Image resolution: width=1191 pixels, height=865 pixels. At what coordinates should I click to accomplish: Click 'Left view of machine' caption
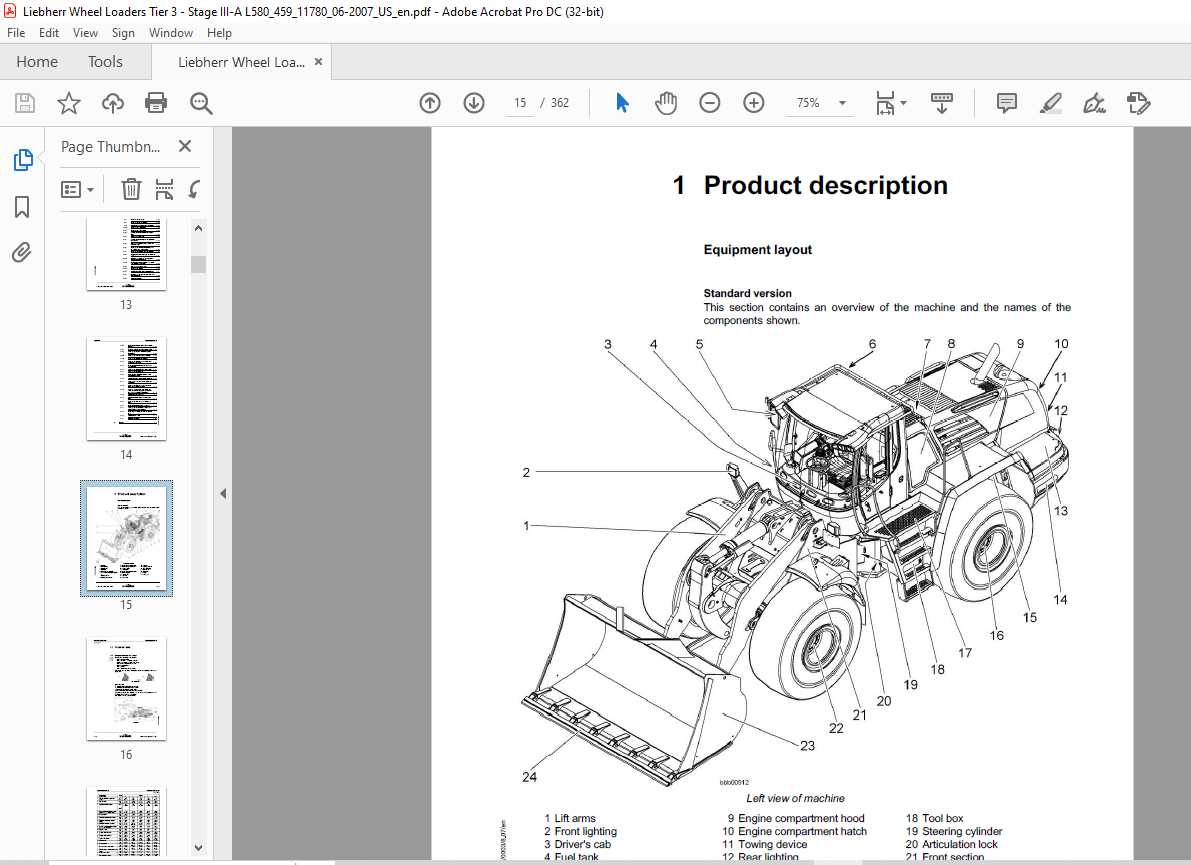pos(795,798)
